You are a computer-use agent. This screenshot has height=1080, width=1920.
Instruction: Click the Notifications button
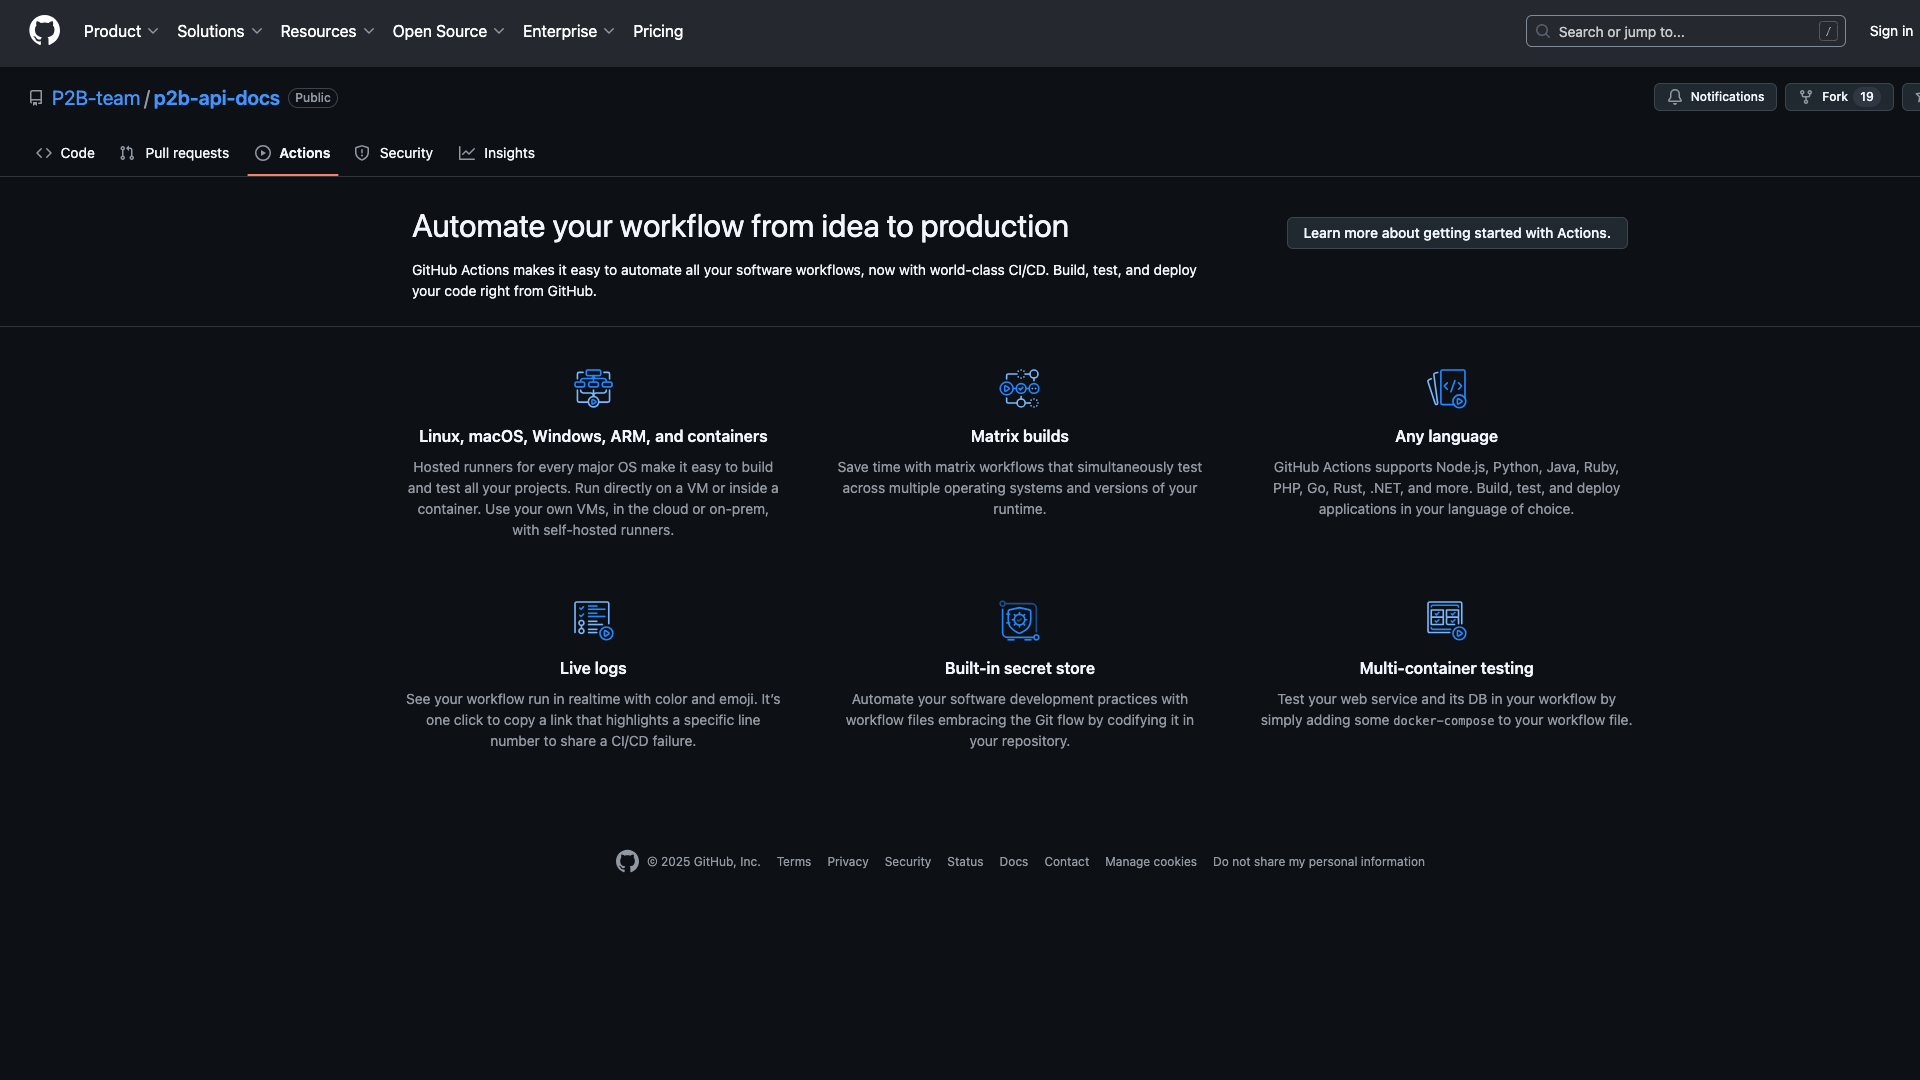pyautogui.click(x=1715, y=97)
